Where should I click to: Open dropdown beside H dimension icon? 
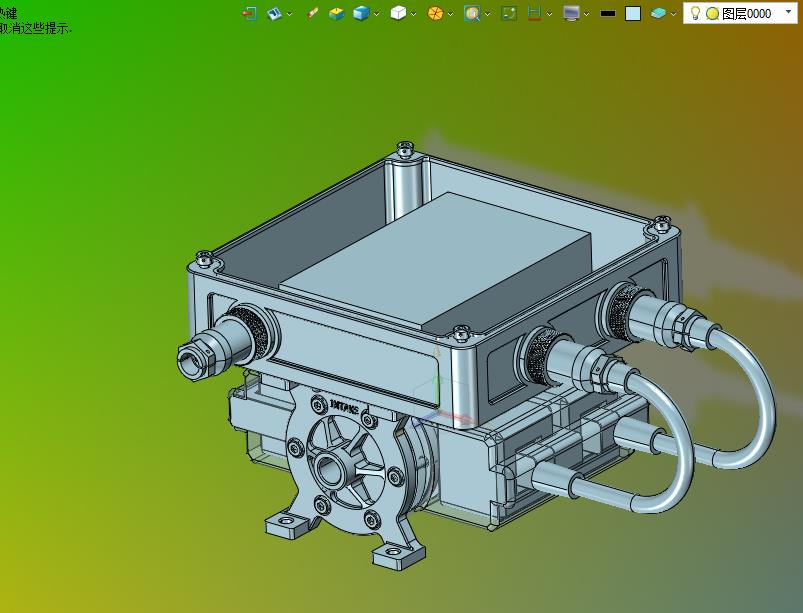point(549,14)
